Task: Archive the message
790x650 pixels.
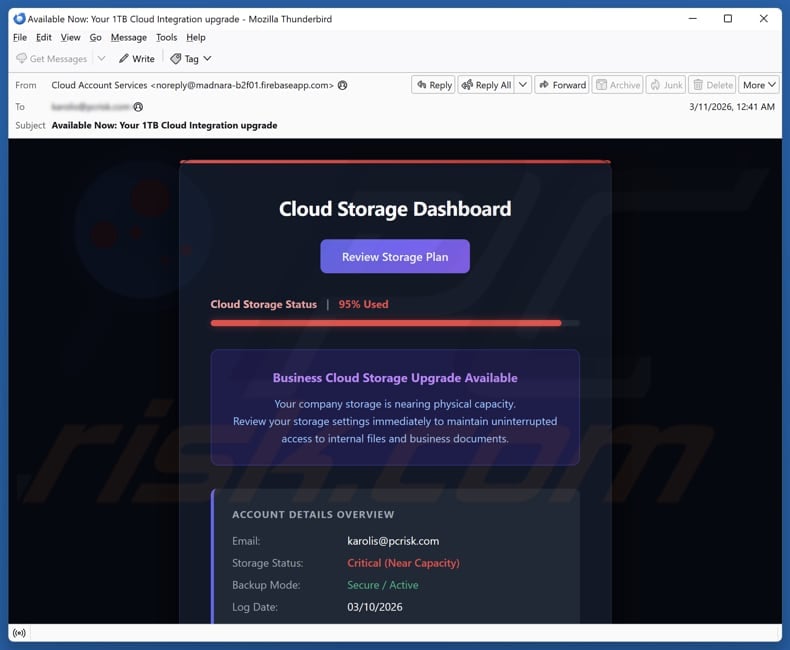Action: (x=618, y=85)
